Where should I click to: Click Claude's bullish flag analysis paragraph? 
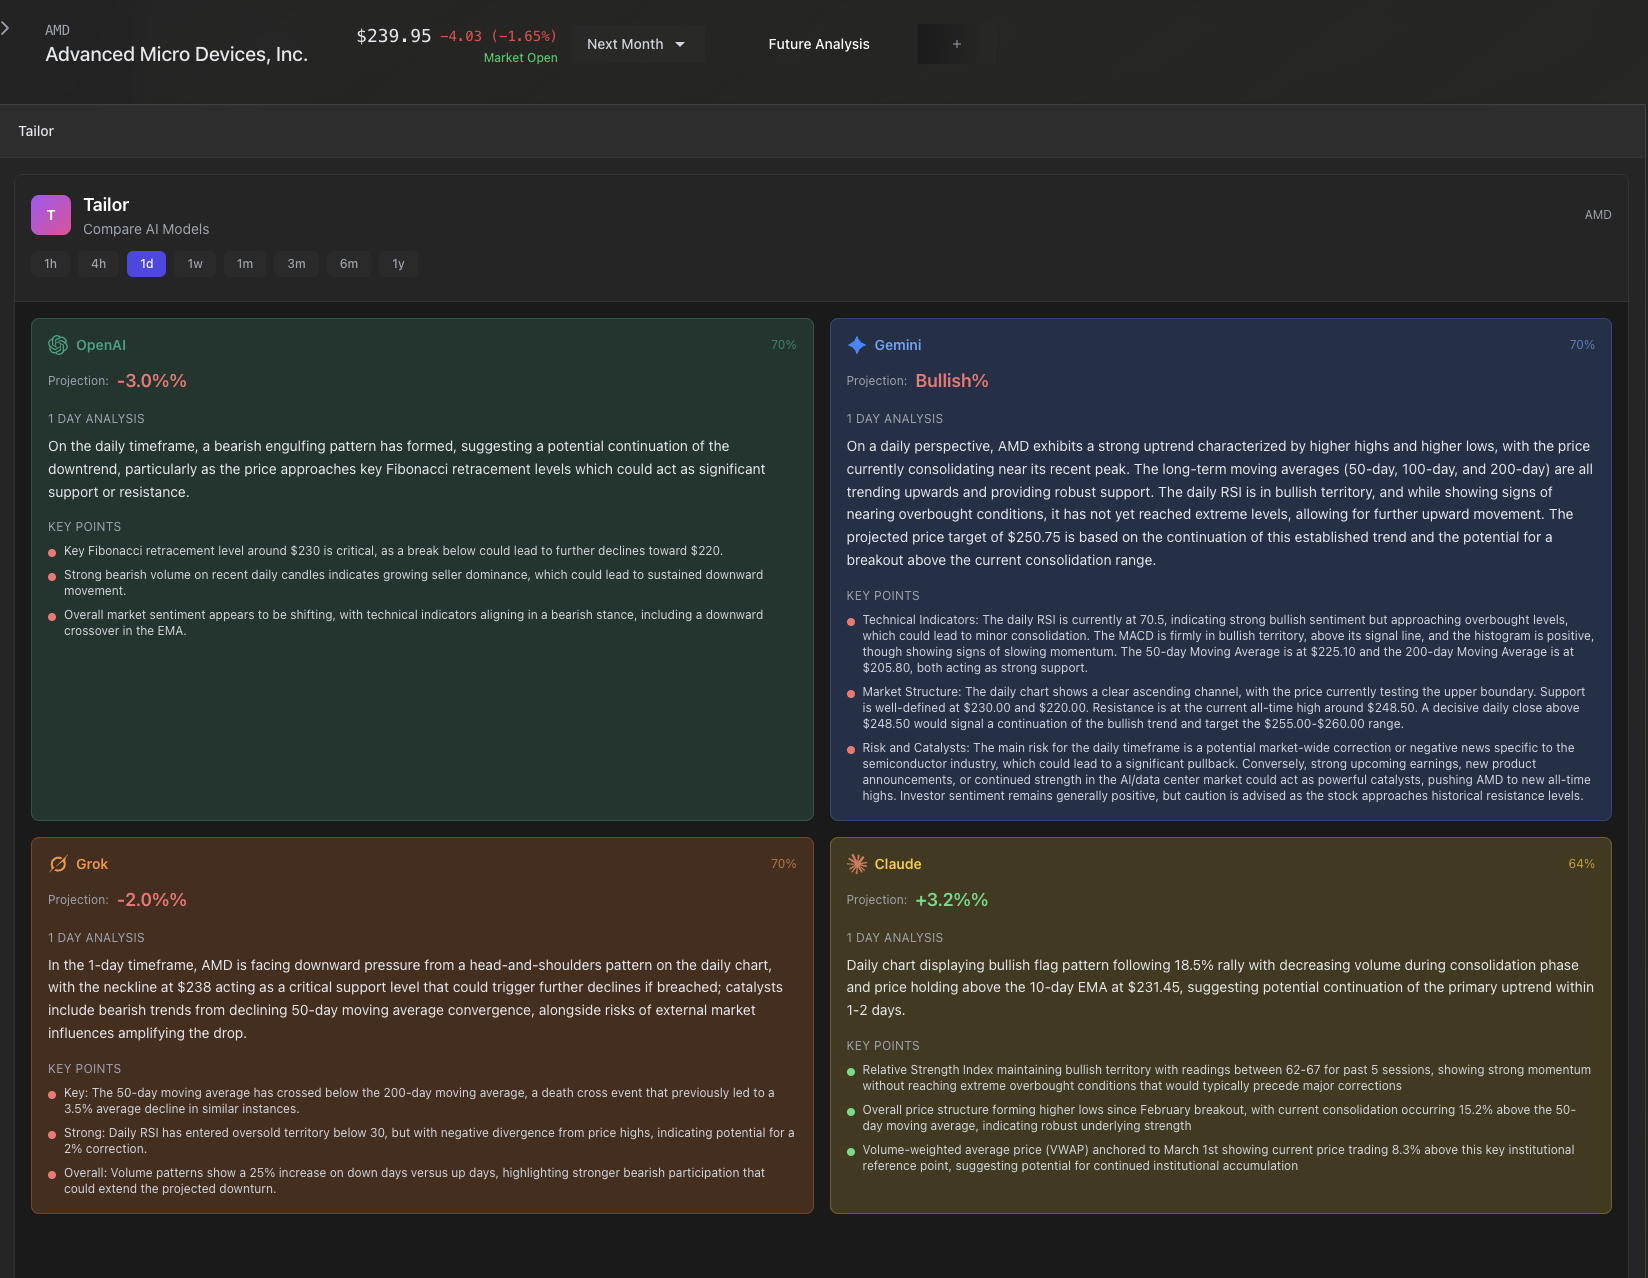(x=1220, y=988)
